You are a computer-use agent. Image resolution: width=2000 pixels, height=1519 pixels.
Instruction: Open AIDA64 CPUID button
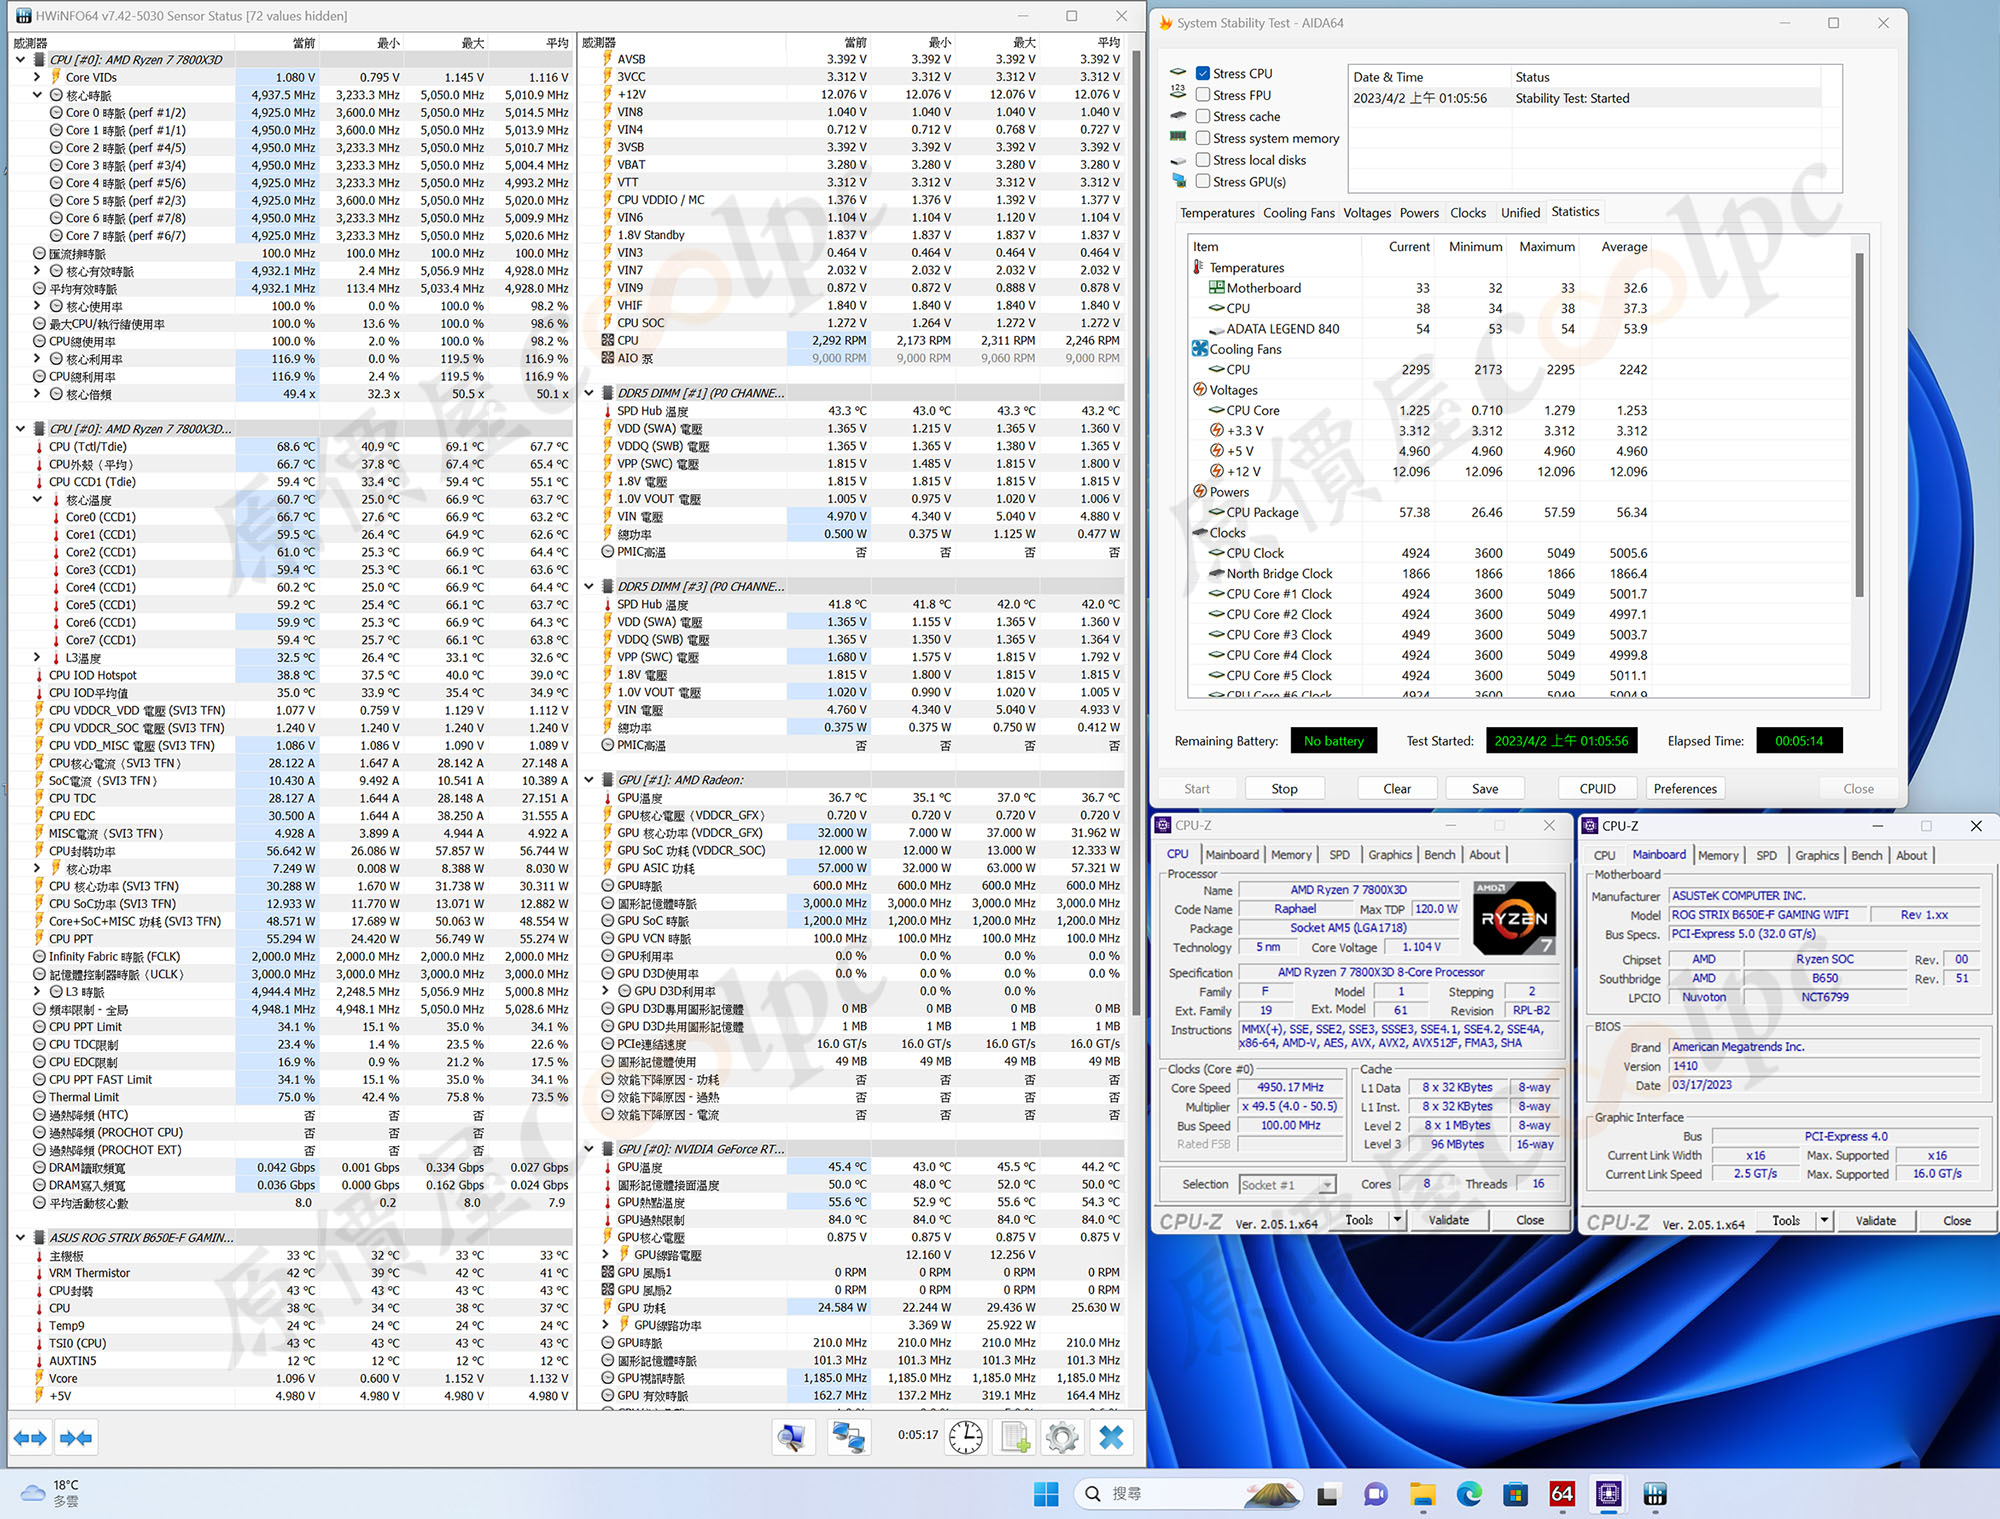tap(1597, 789)
